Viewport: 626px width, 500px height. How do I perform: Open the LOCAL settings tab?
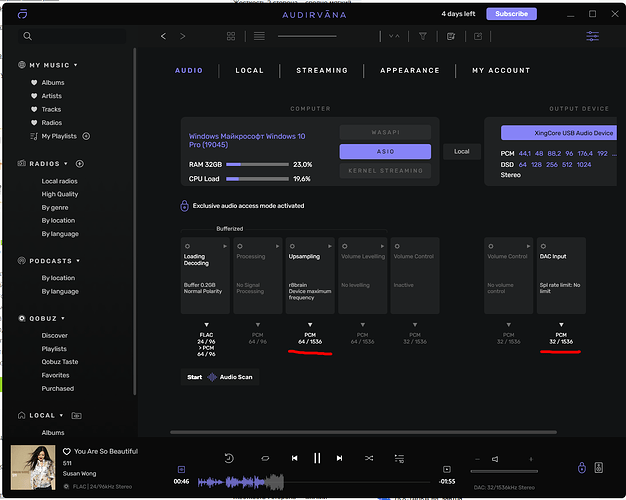point(250,71)
